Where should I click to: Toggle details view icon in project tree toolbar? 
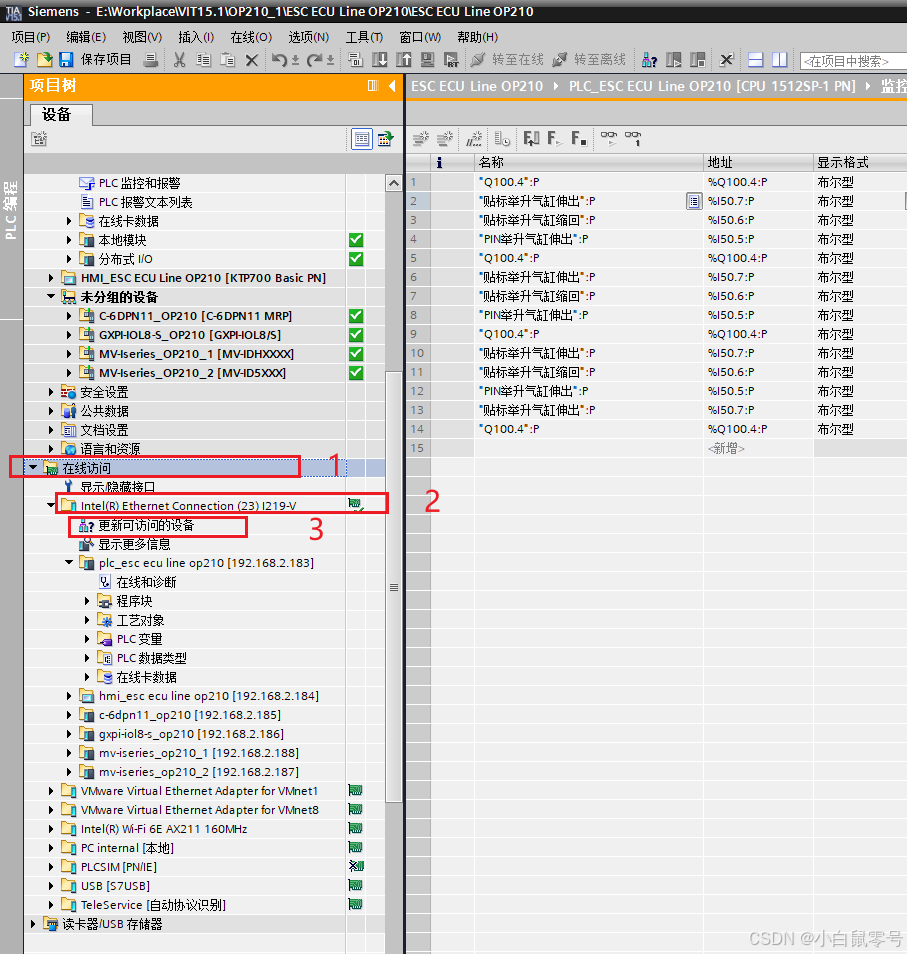click(362, 139)
